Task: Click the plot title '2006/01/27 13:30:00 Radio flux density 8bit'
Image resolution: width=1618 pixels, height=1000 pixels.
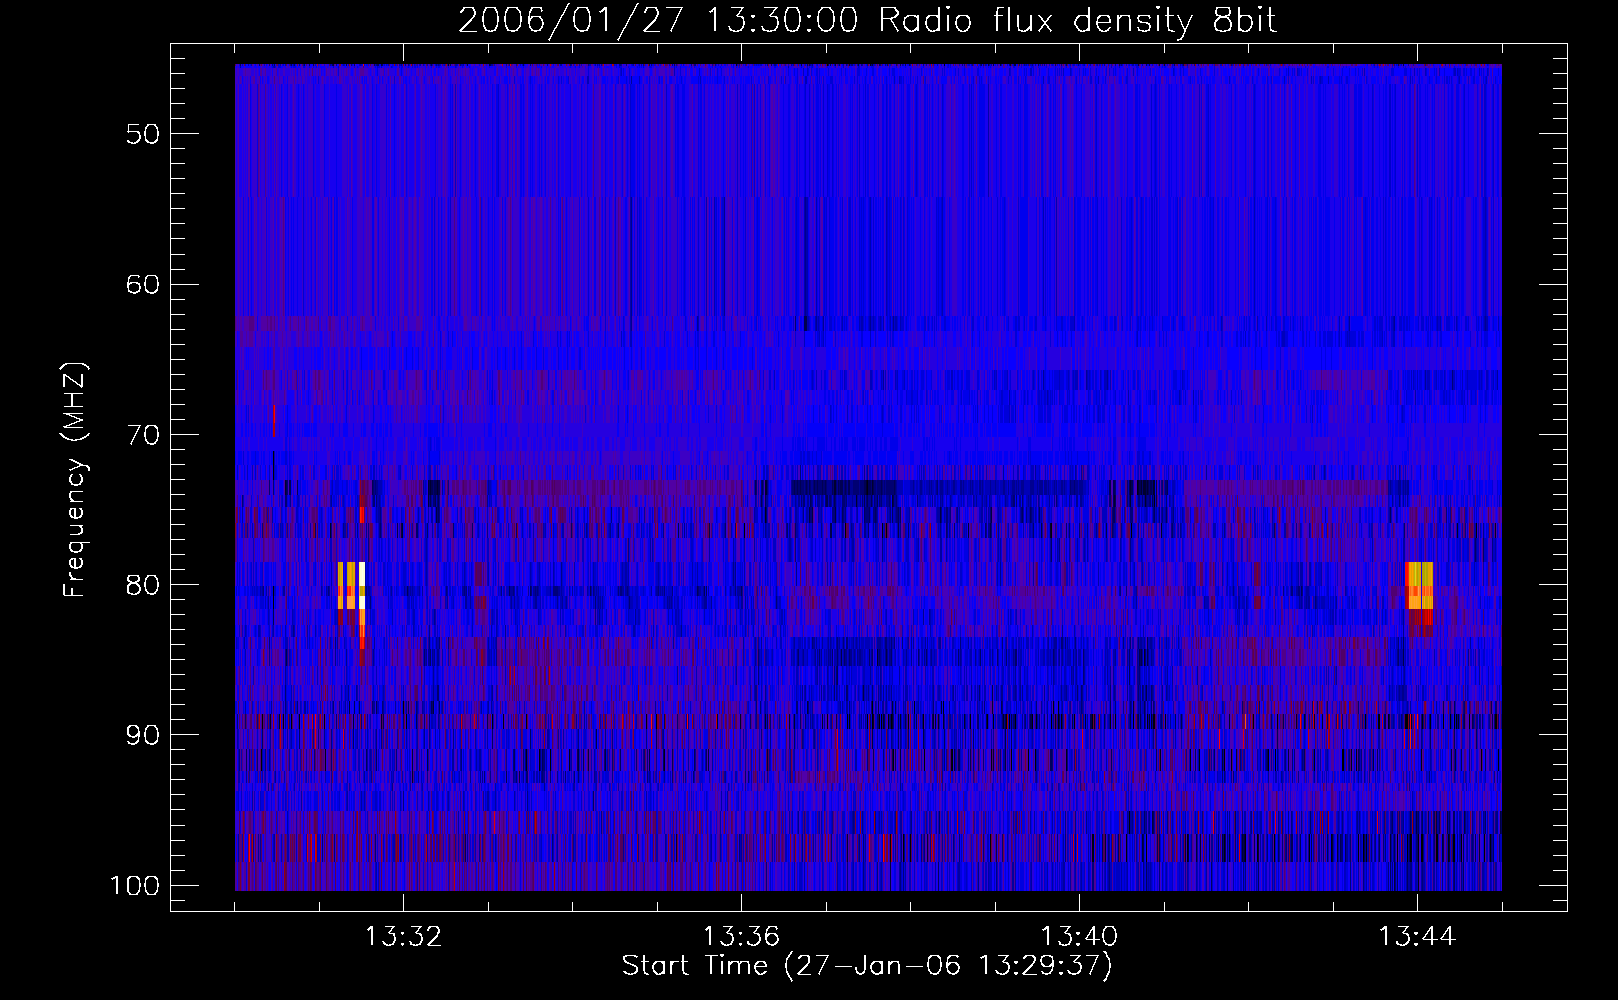Action: point(867,21)
